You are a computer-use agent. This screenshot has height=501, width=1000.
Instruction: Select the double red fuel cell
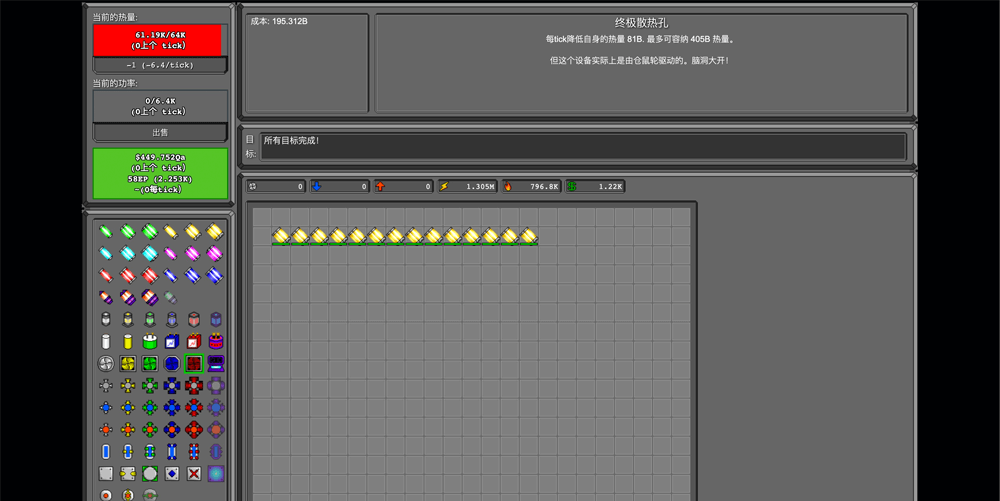128,276
